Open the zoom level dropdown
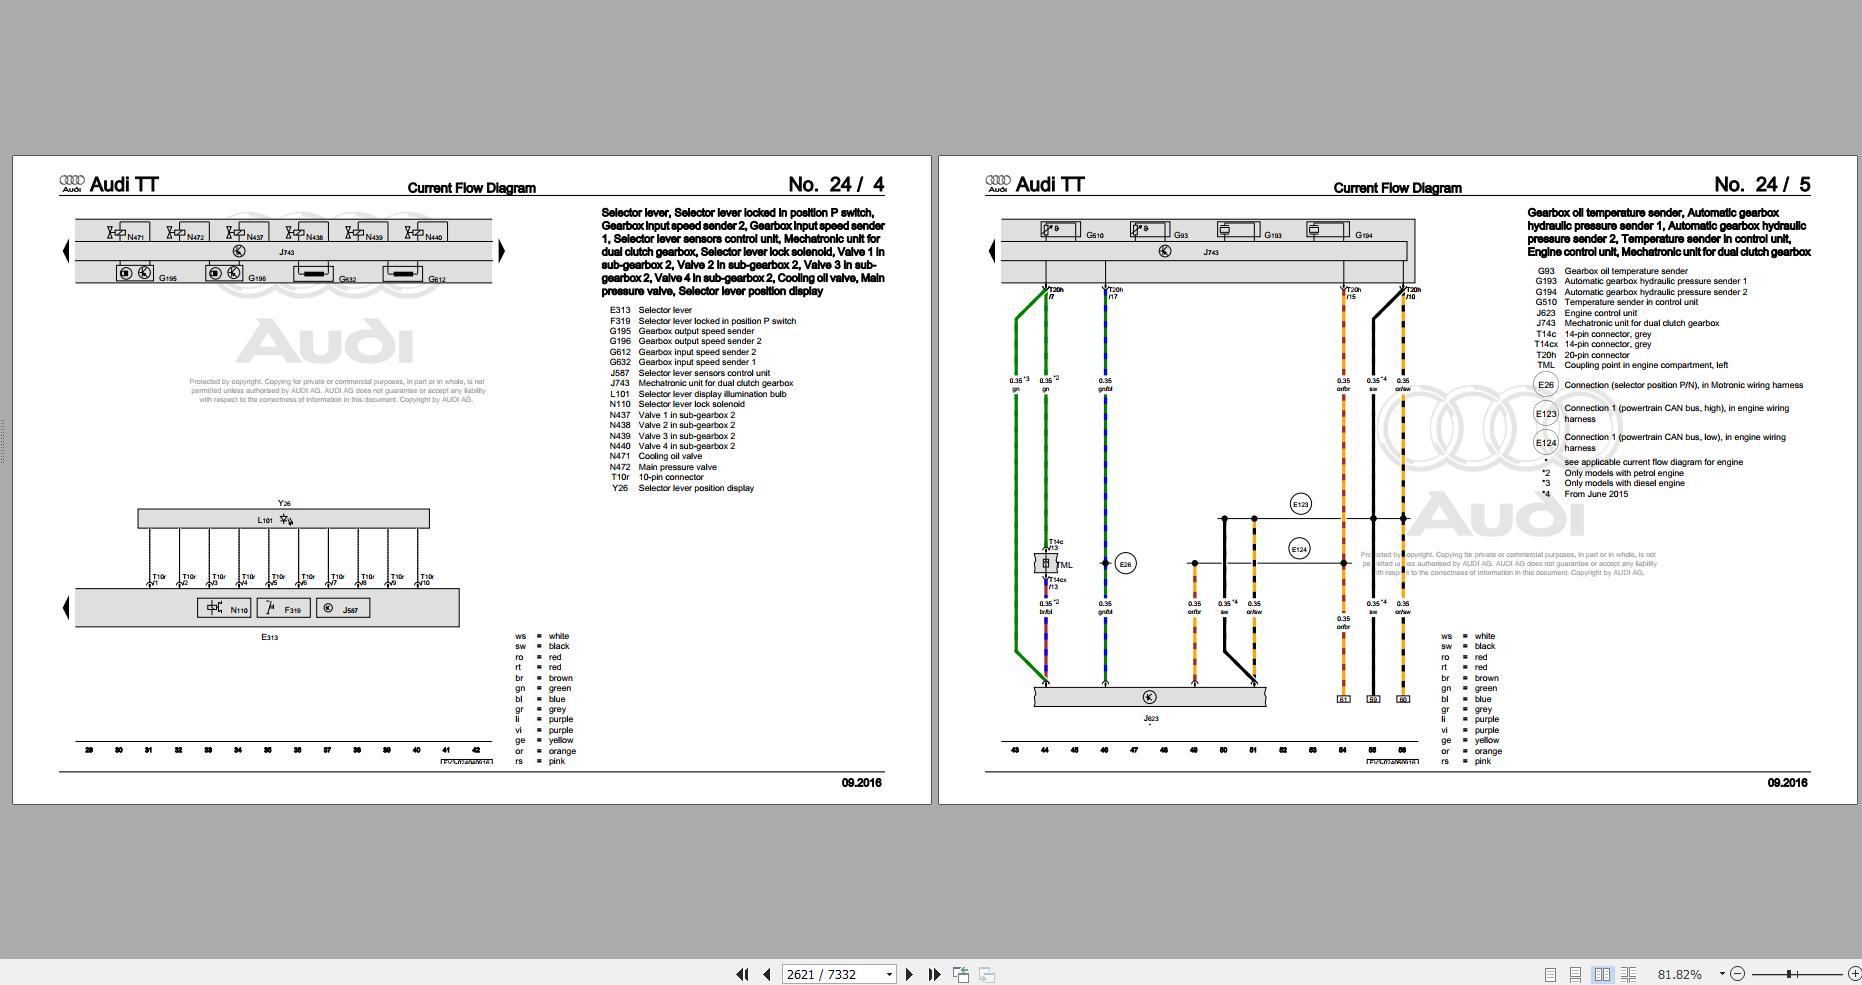 click(x=1722, y=974)
